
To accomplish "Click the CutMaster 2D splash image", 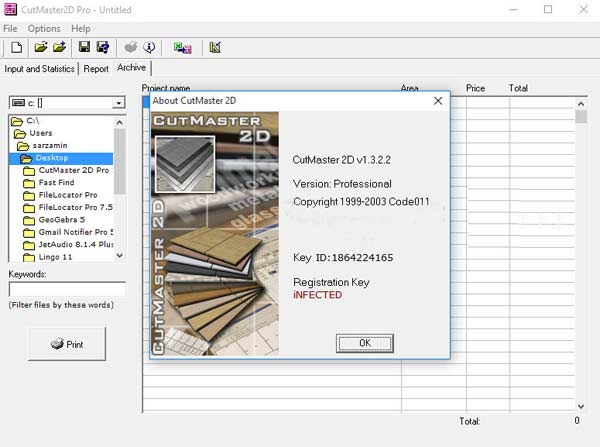I will (x=215, y=233).
